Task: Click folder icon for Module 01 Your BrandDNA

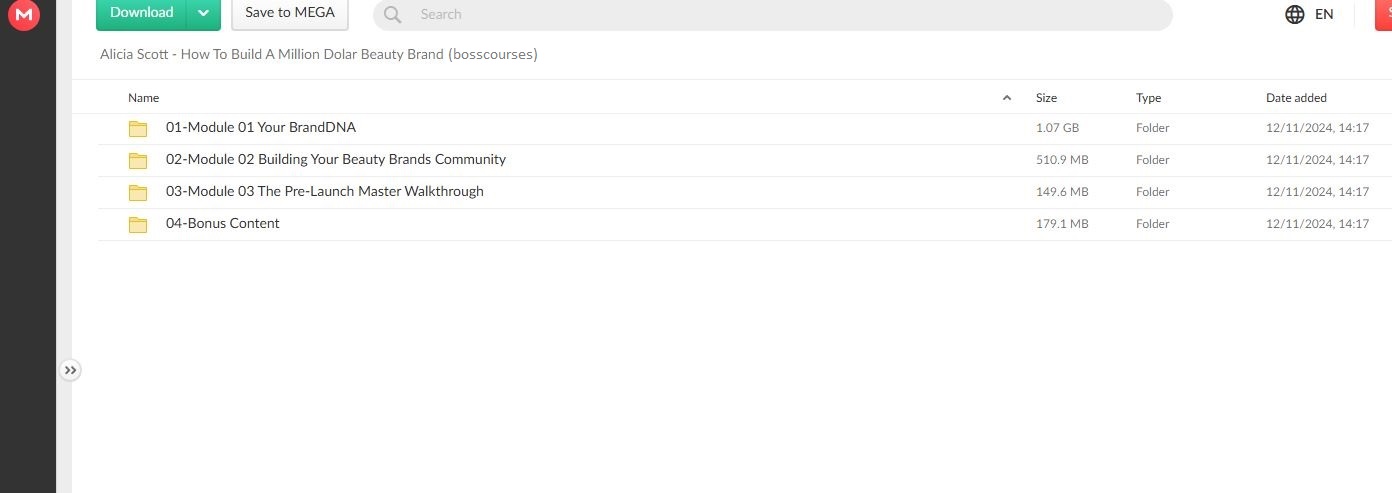Action: [138, 128]
